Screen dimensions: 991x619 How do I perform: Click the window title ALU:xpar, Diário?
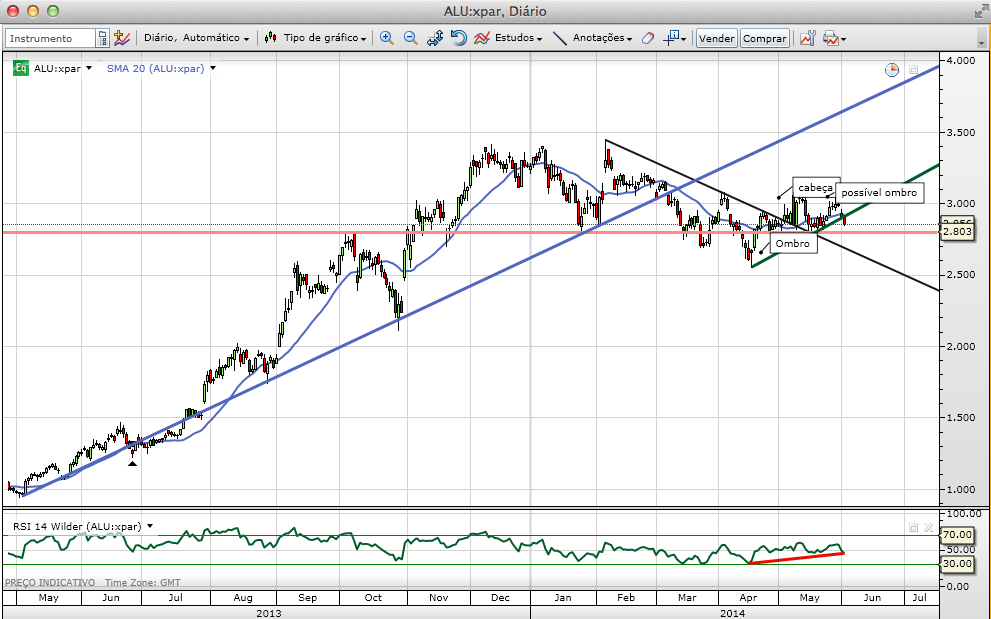click(x=495, y=11)
